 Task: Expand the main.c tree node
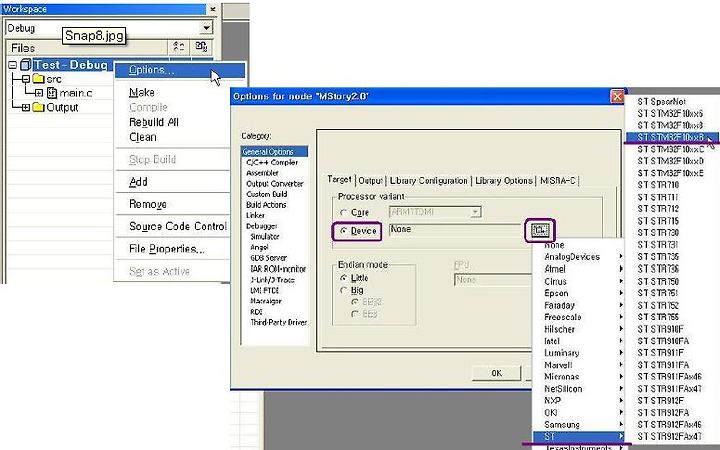point(39,93)
